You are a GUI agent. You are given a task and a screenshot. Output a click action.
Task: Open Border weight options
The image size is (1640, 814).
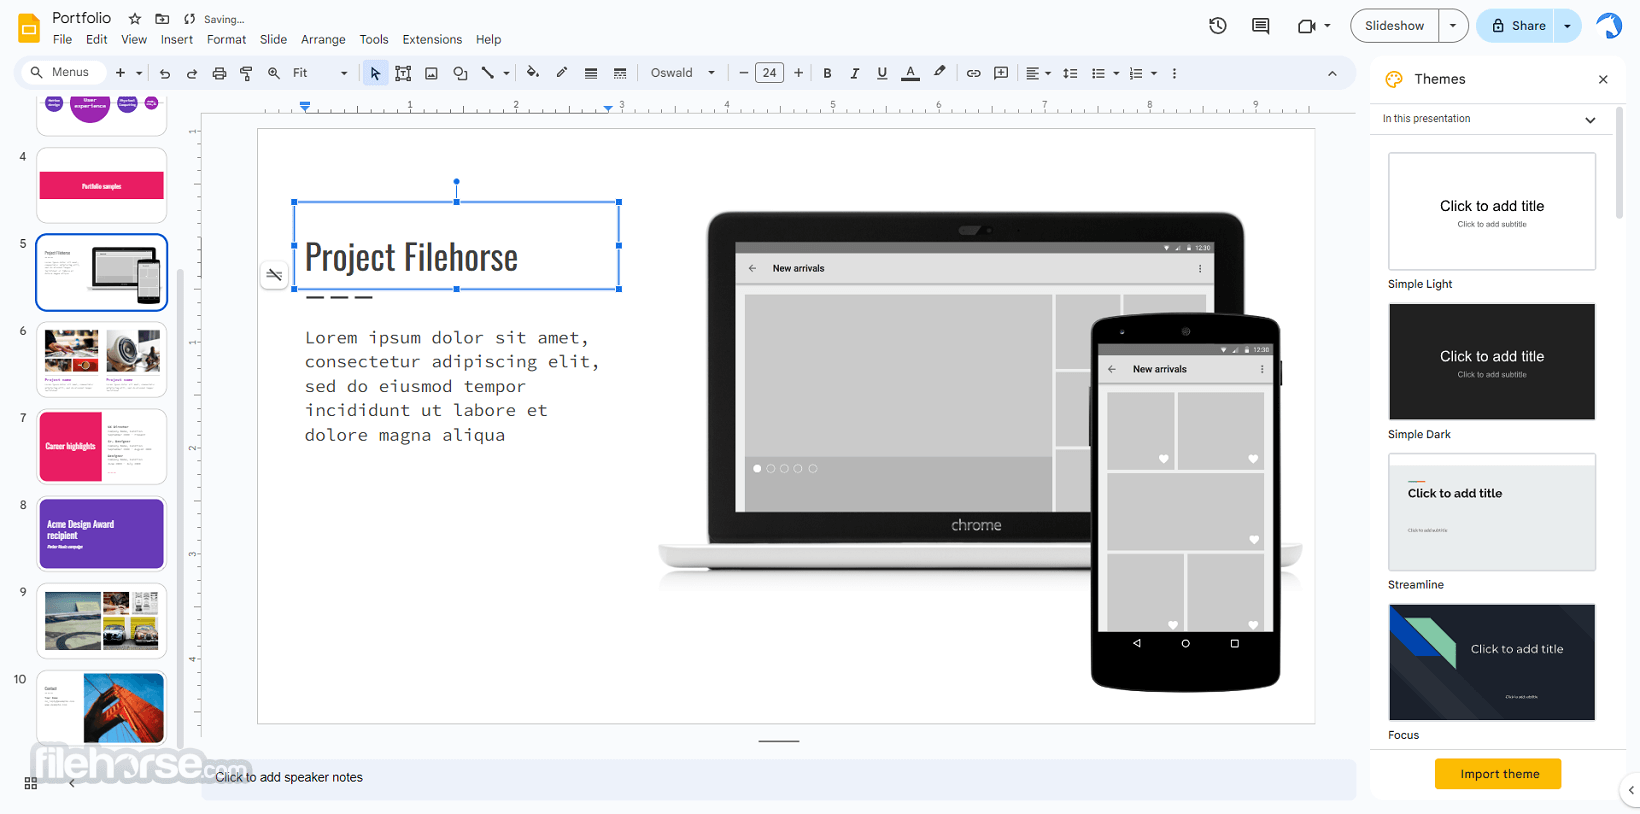[591, 73]
